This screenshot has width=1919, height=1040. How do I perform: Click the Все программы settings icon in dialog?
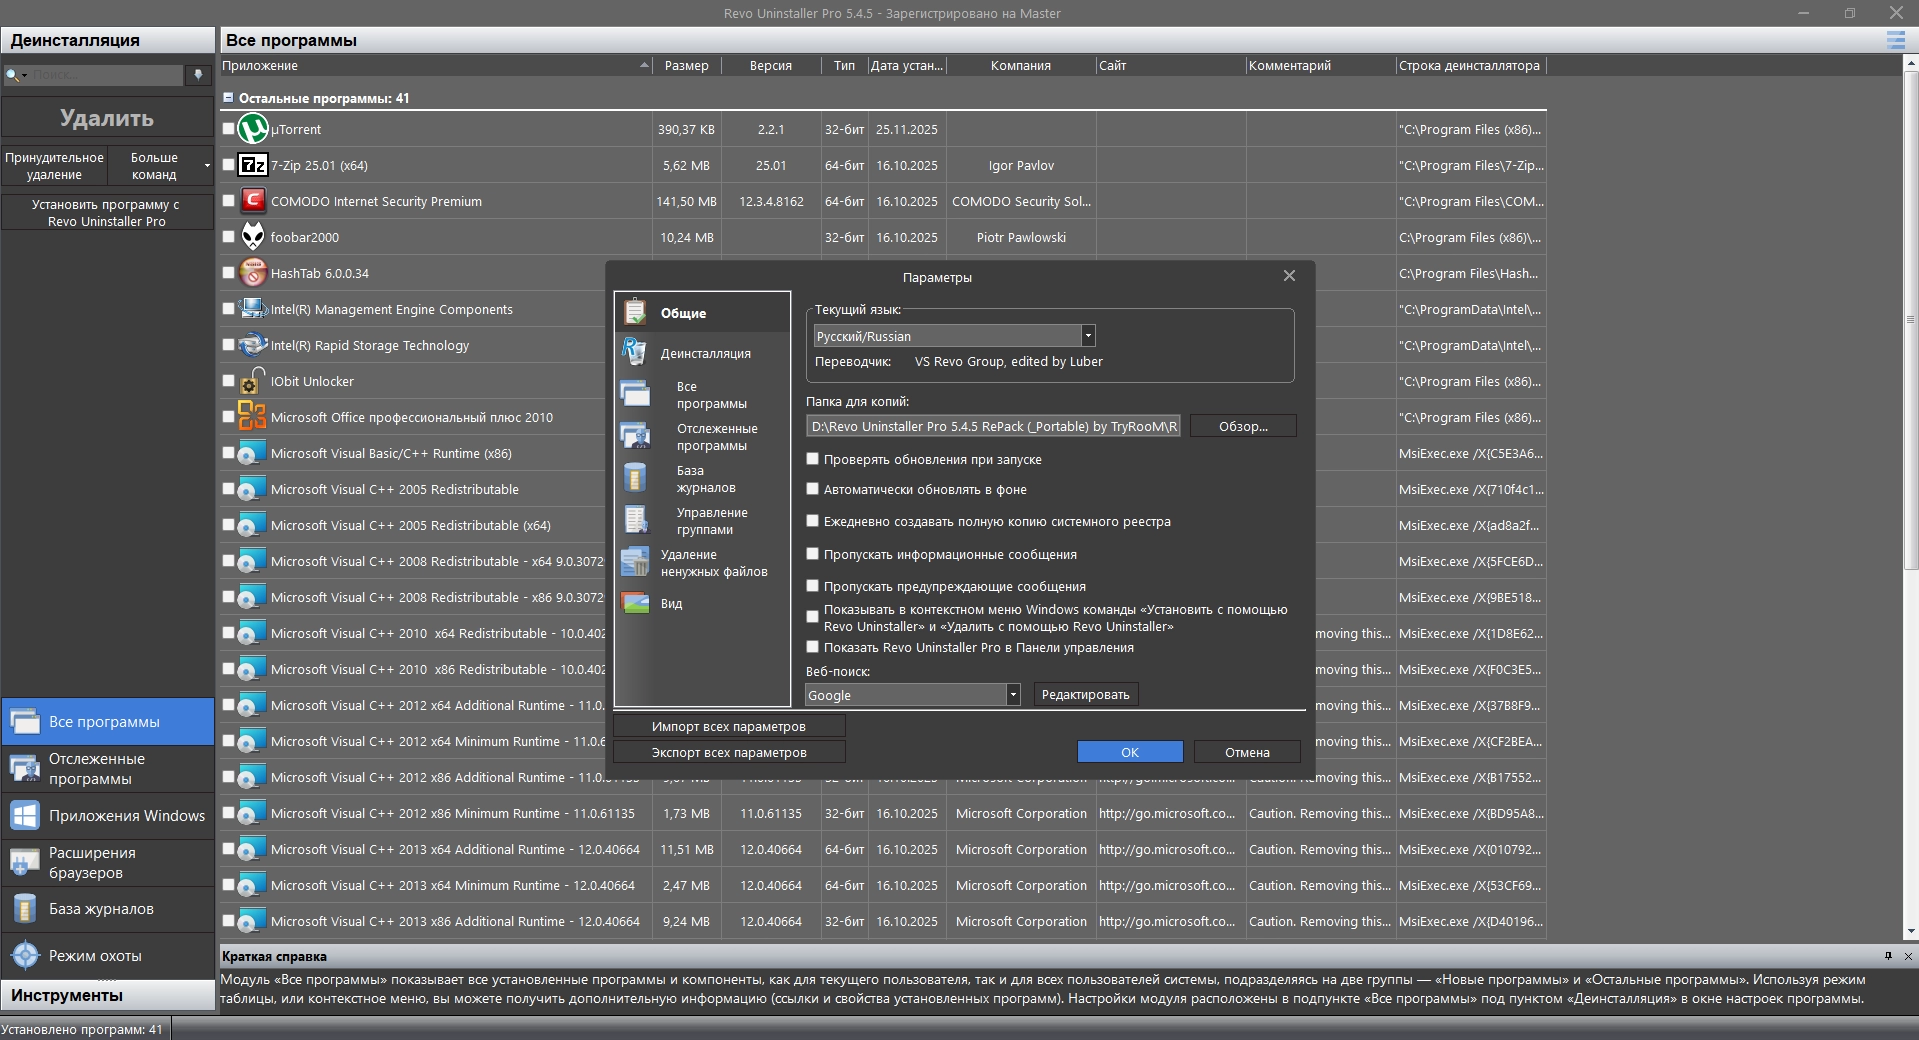point(635,394)
